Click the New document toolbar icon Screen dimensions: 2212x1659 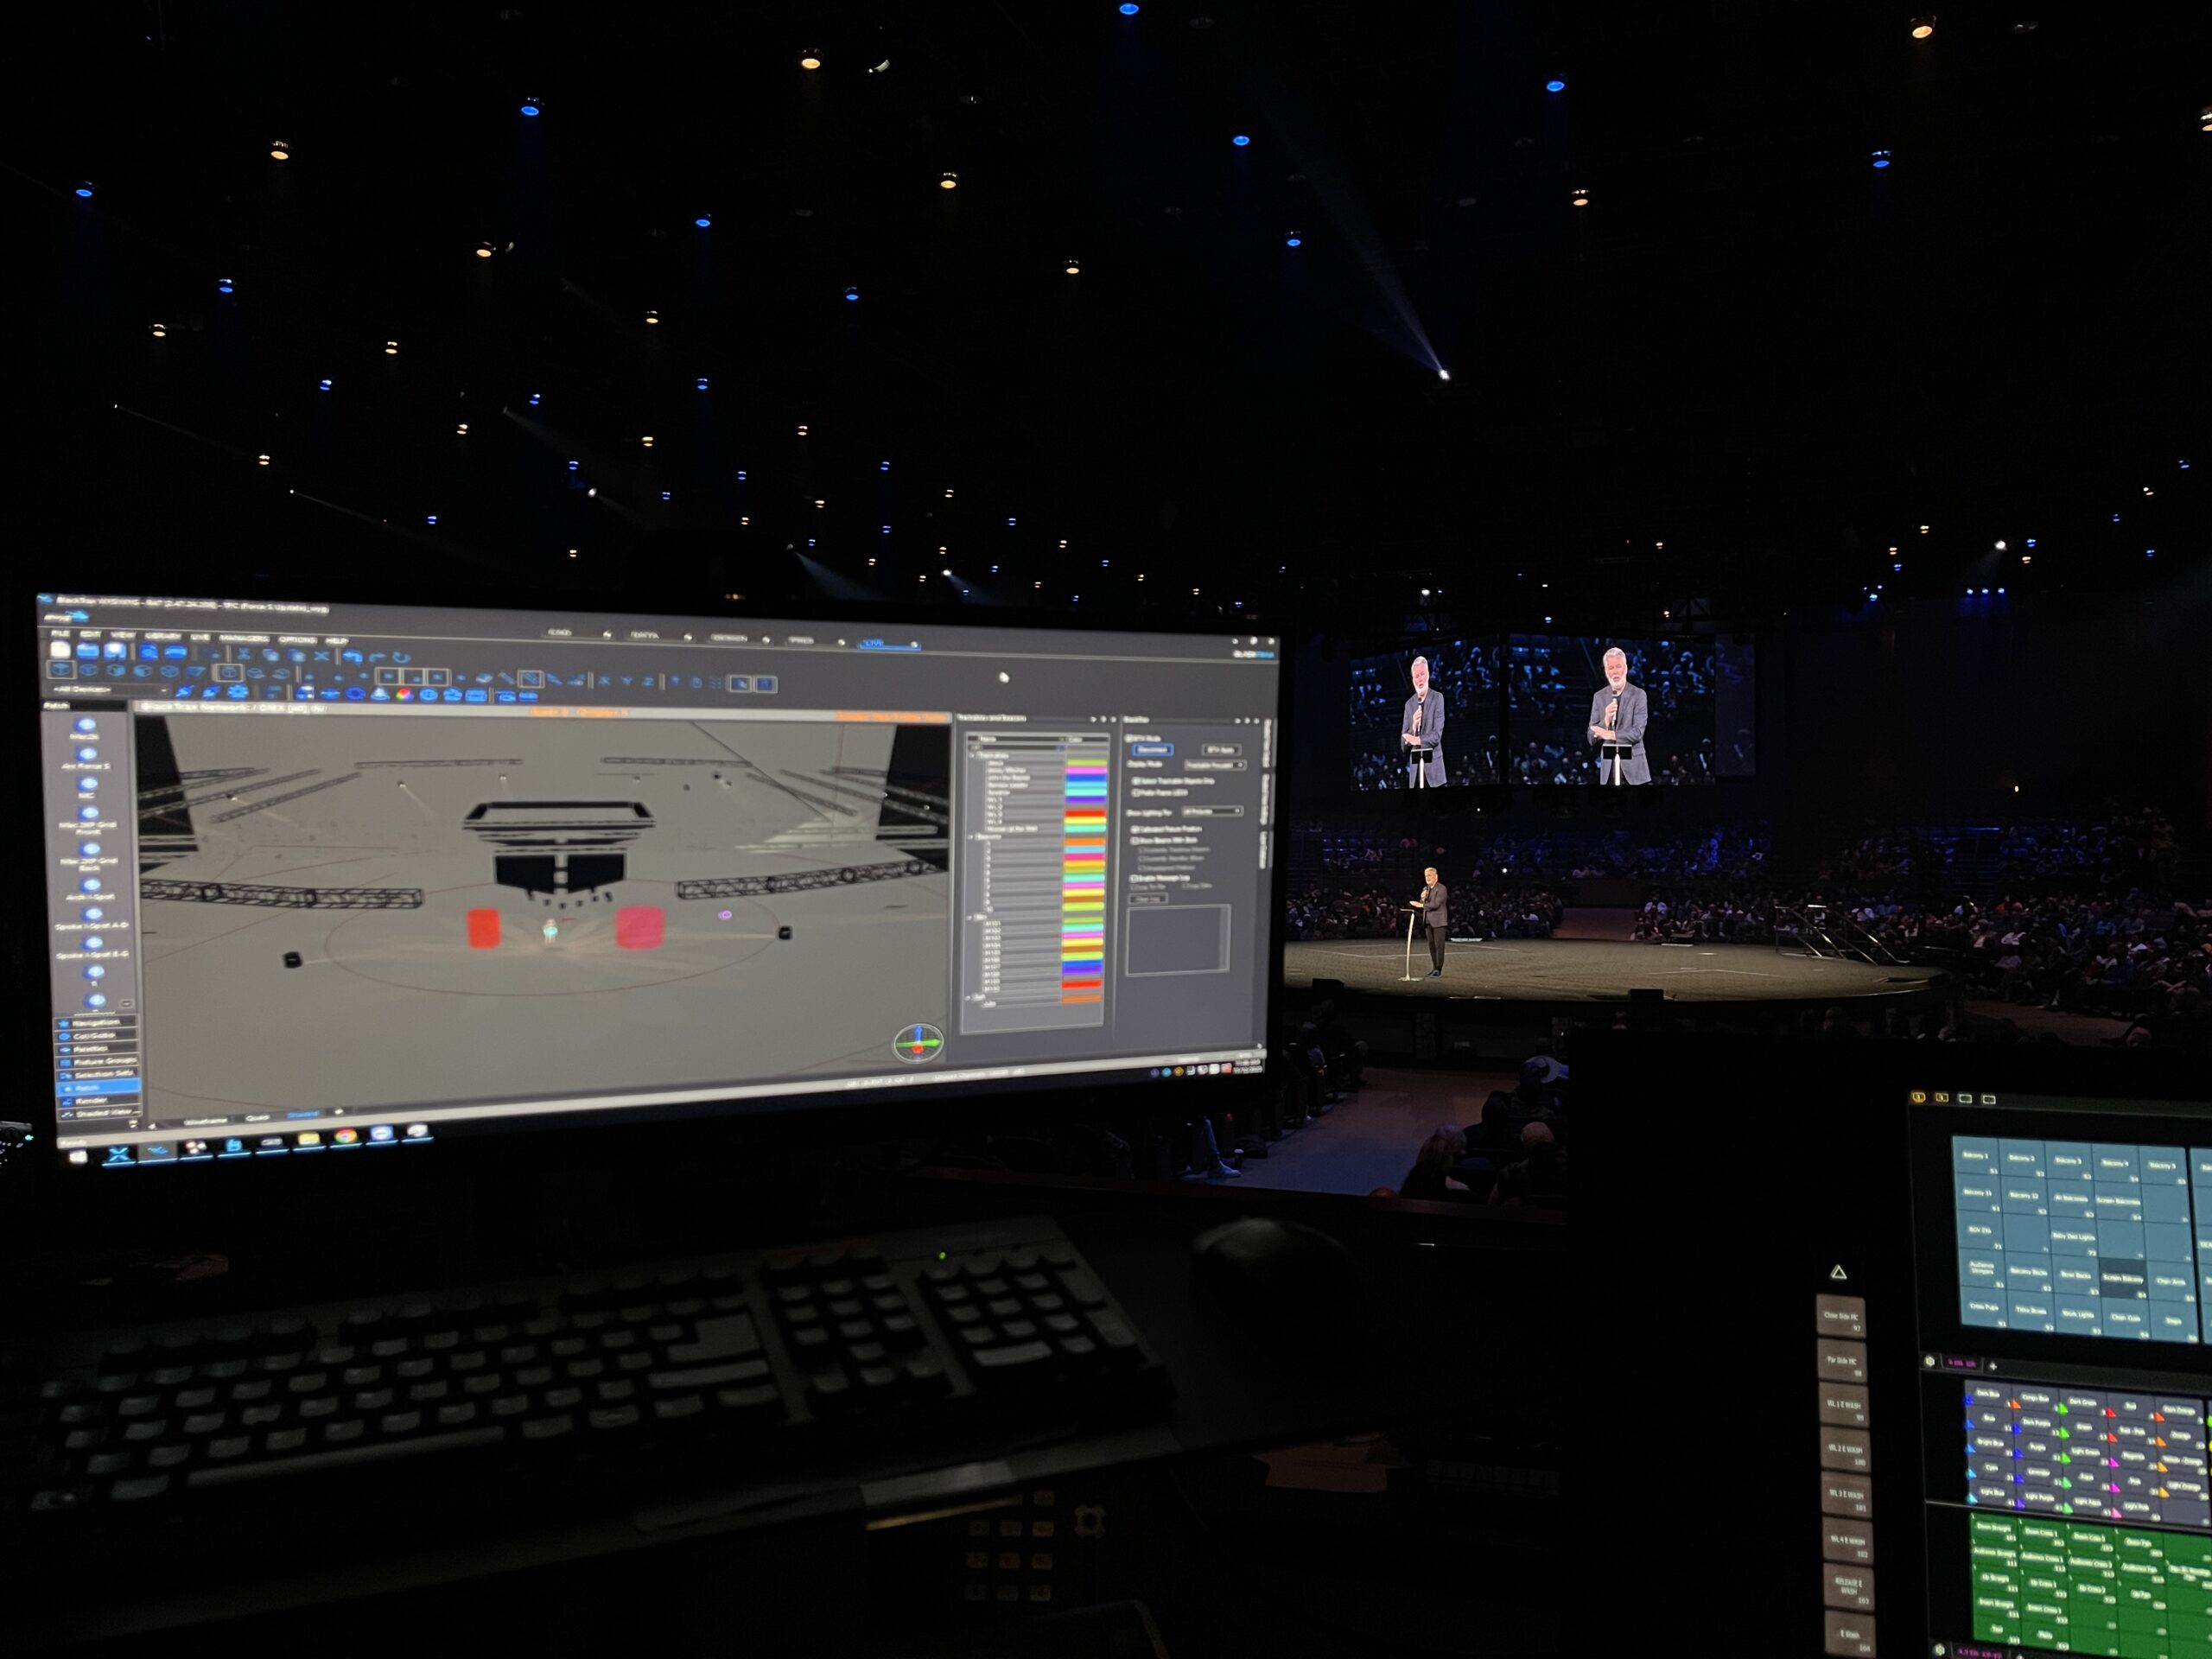(61, 649)
